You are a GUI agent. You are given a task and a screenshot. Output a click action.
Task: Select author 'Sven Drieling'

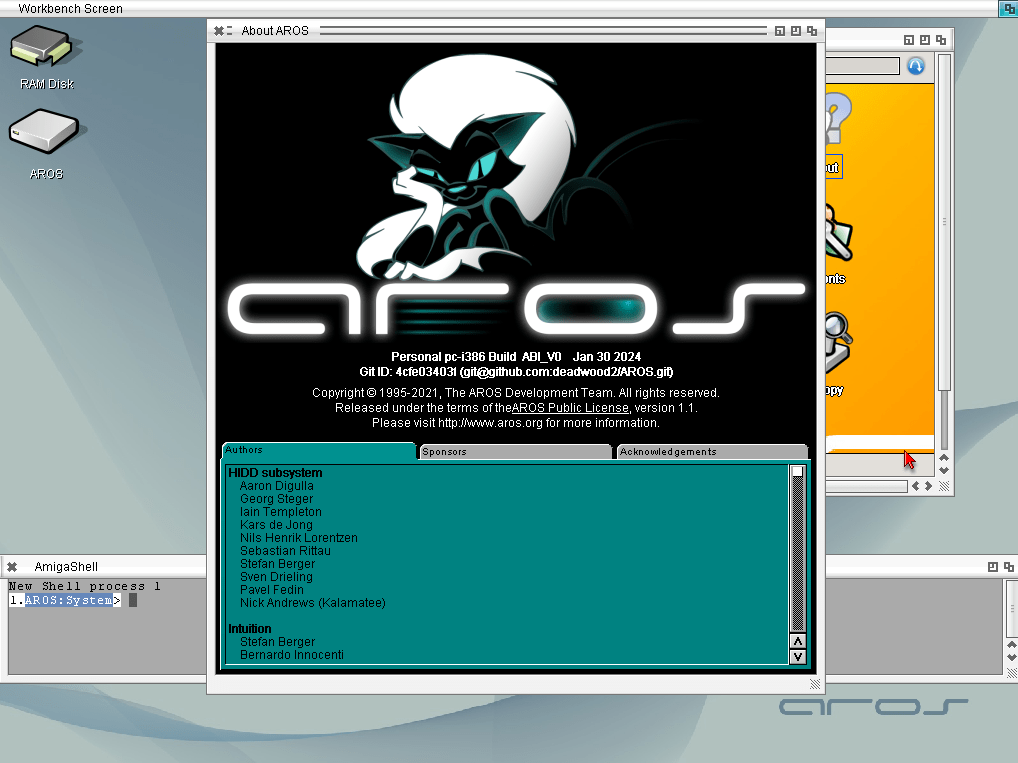coord(277,577)
